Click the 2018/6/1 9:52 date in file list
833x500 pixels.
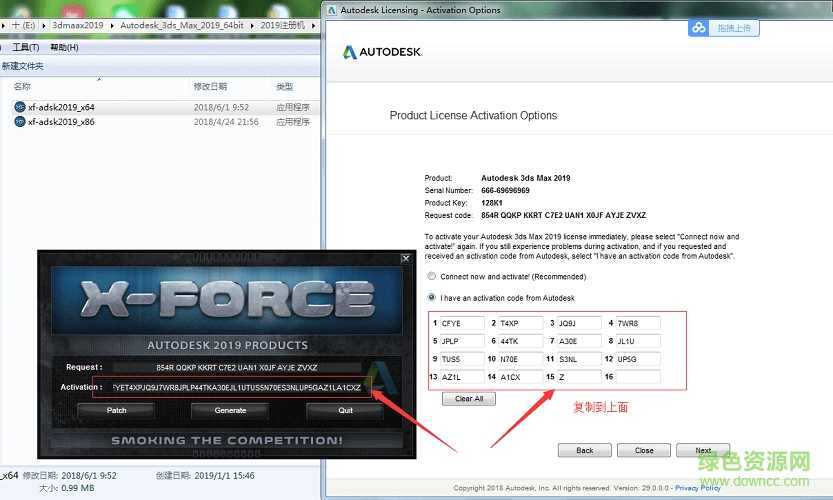[221, 107]
